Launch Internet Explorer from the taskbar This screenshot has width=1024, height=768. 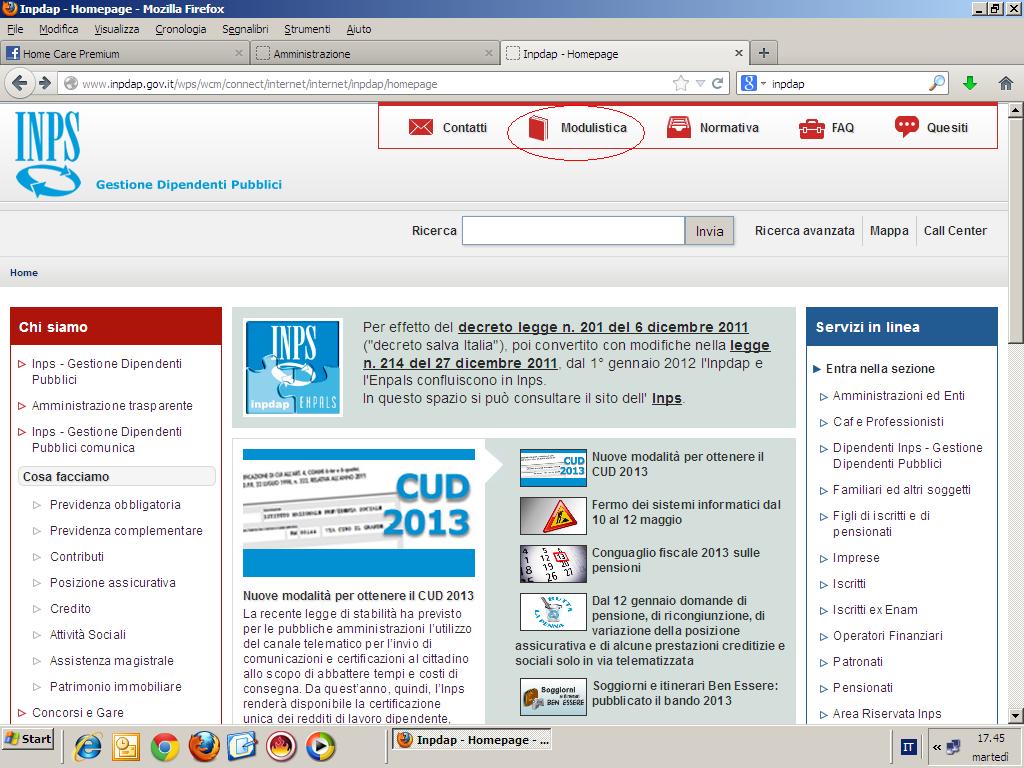click(87, 746)
